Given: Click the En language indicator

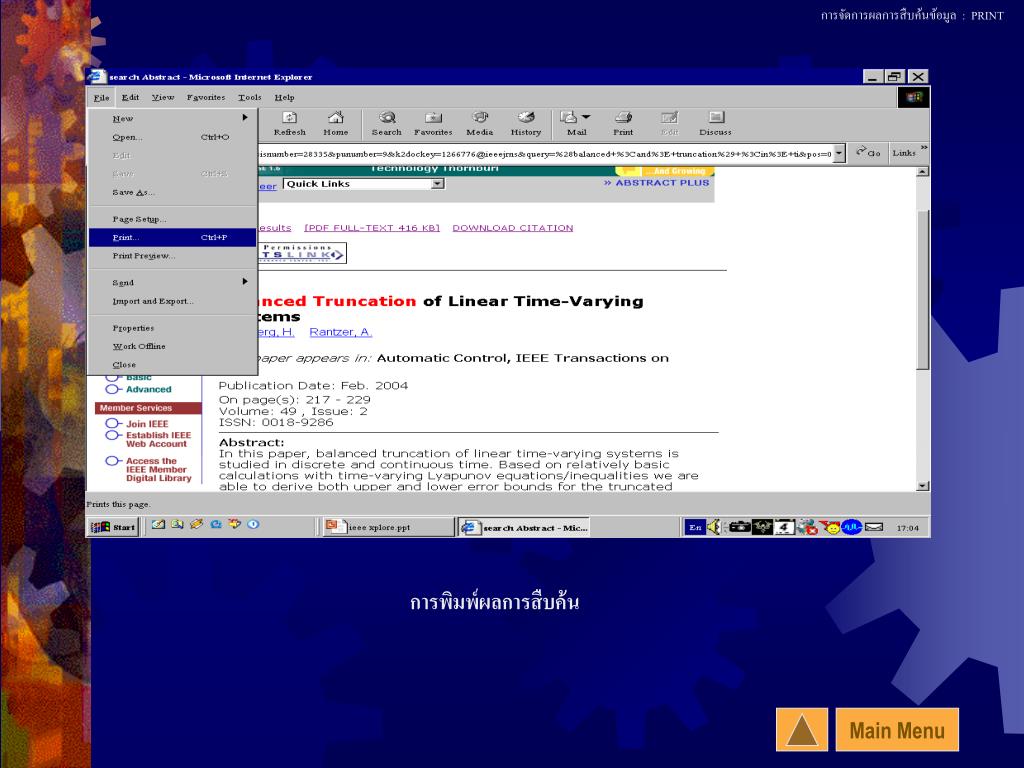Looking at the screenshot, I should click(x=695, y=527).
